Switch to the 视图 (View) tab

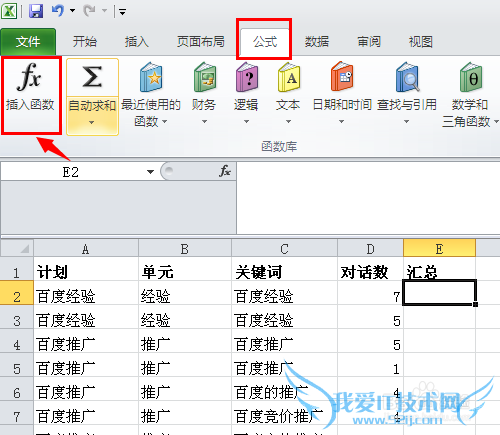click(421, 42)
